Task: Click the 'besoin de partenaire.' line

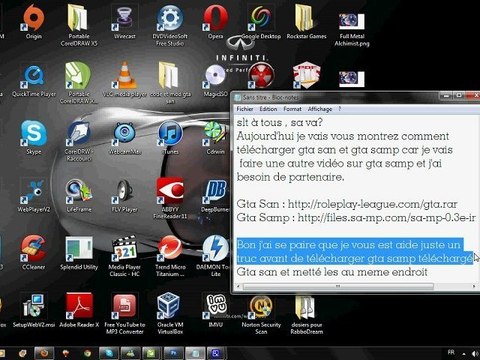Action: tap(290, 177)
